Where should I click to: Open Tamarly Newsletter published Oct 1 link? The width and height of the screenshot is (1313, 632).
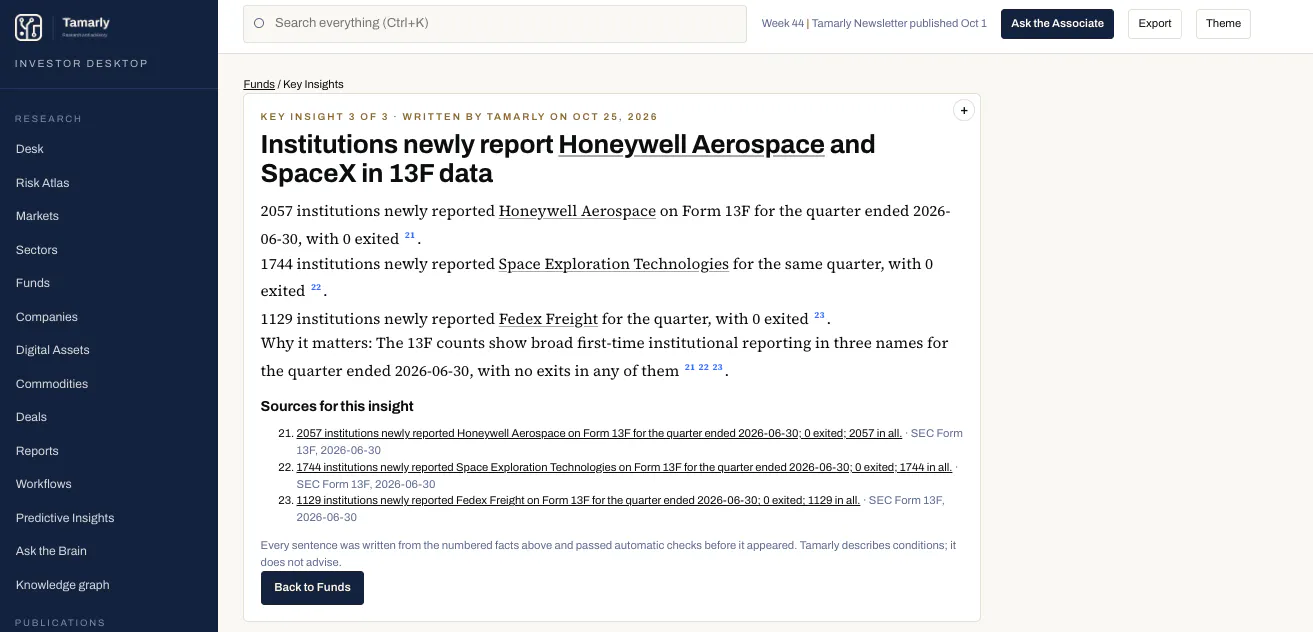click(x=899, y=24)
